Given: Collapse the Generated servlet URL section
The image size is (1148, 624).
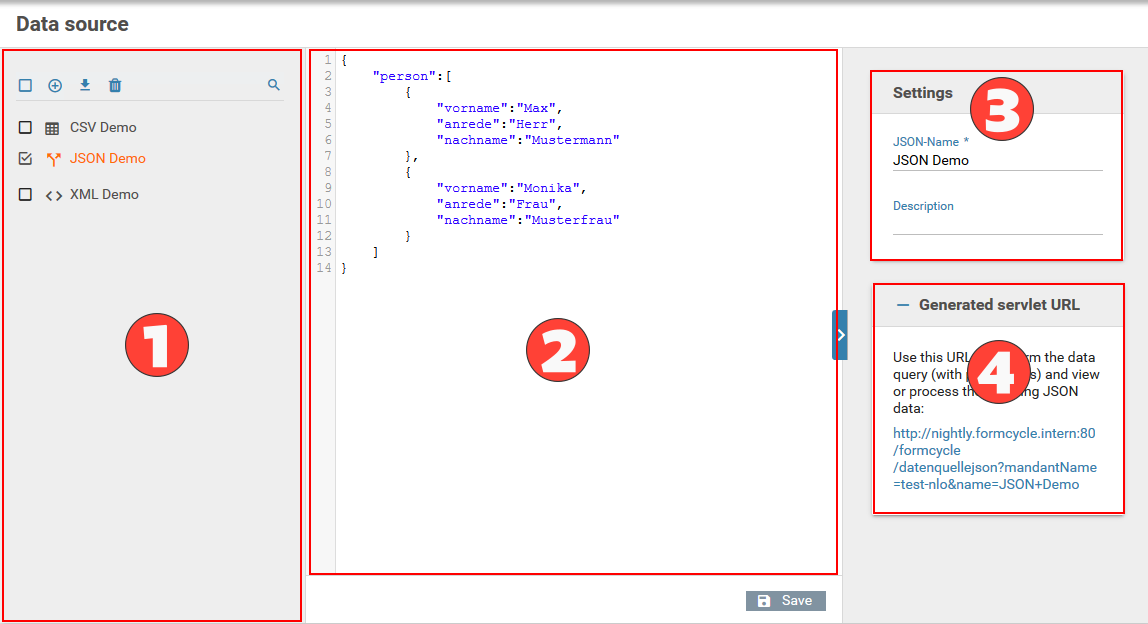Looking at the screenshot, I should (x=902, y=305).
